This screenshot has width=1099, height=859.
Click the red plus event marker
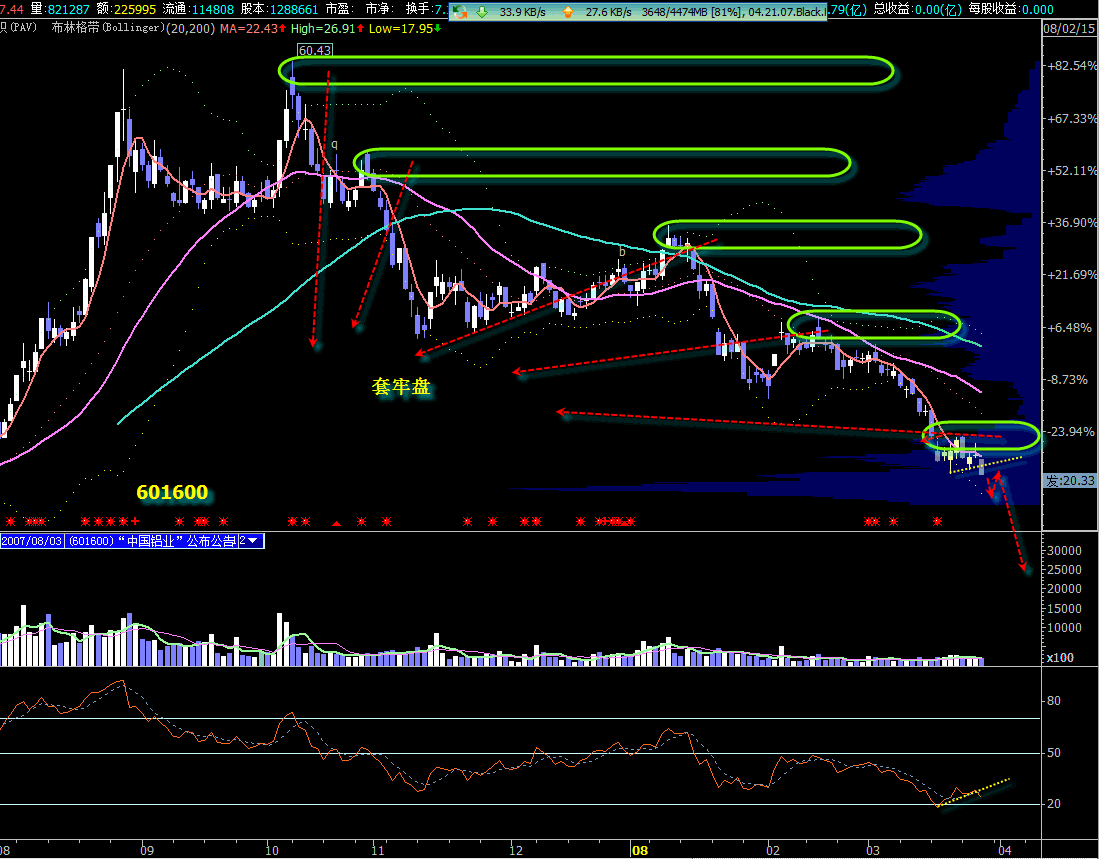point(135,521)
